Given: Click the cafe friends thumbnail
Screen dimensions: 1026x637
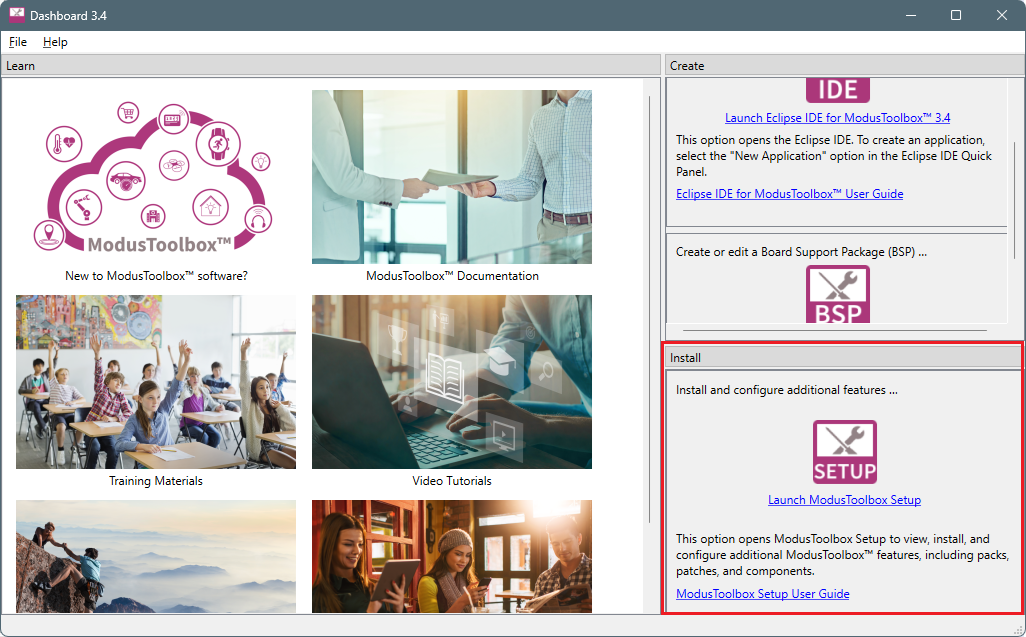Looking at the screenshot, I should (451, 557).
